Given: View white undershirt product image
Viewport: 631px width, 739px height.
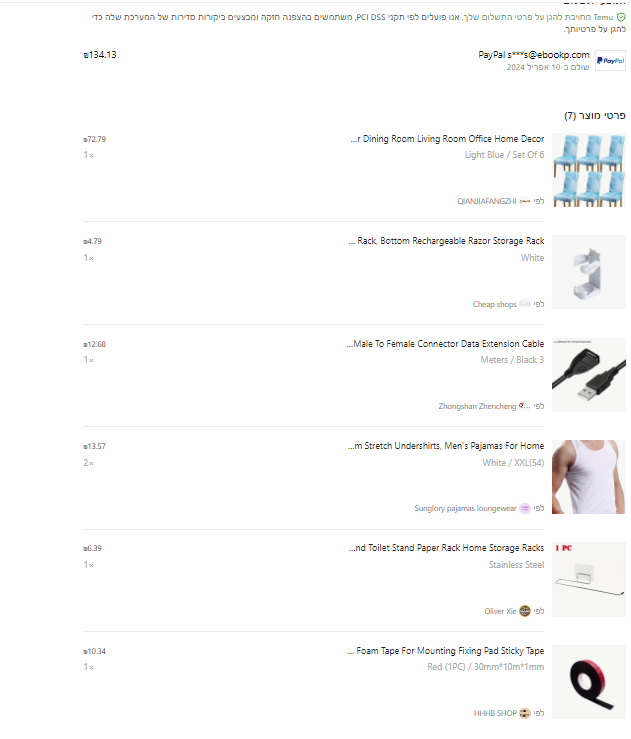Looking at the screenshot, I should tap(589, 477).
